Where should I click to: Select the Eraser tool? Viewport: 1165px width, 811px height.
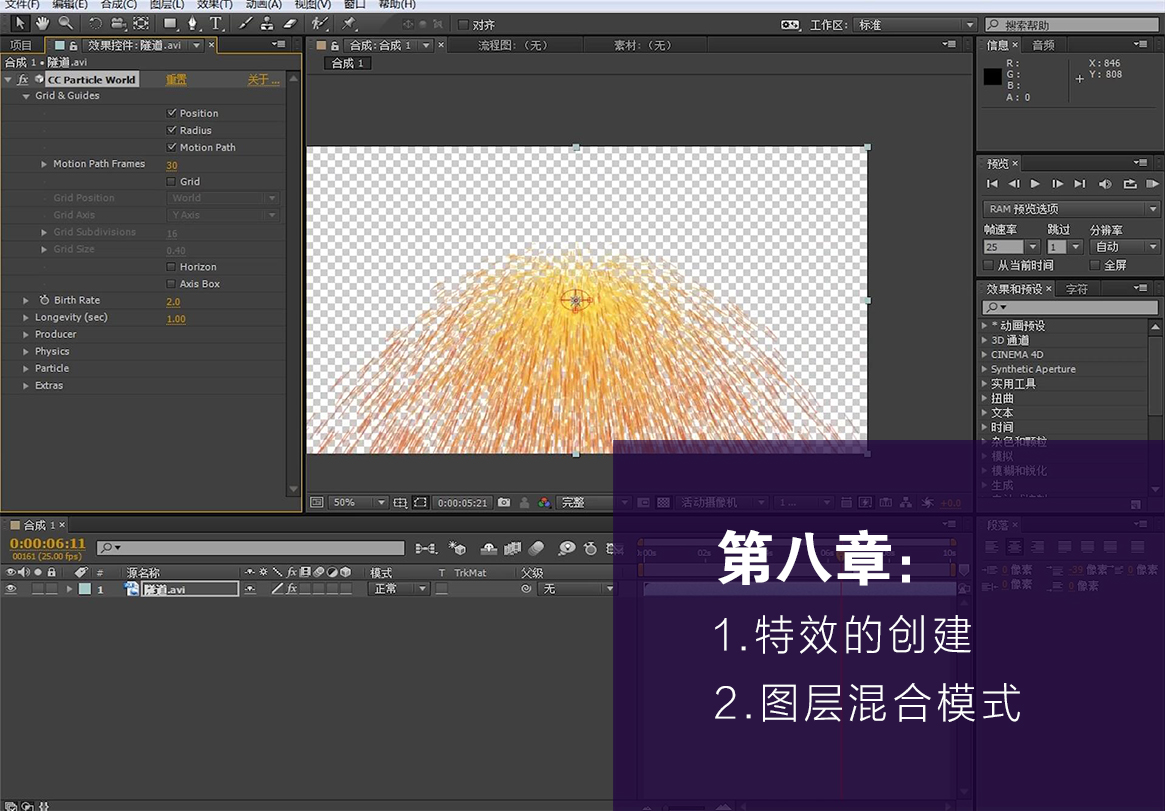pos(290,24)
